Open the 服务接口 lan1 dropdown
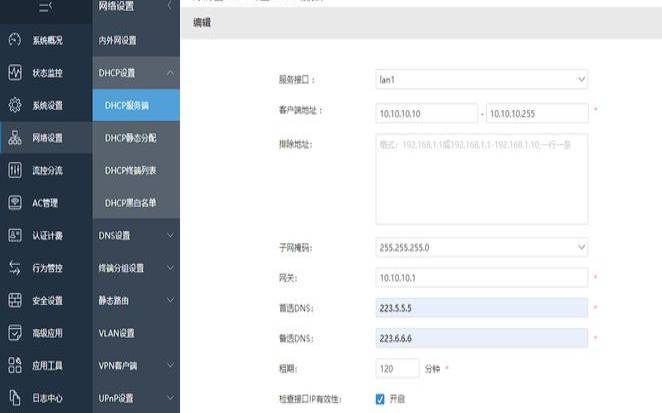 click(x=481, y=79)
